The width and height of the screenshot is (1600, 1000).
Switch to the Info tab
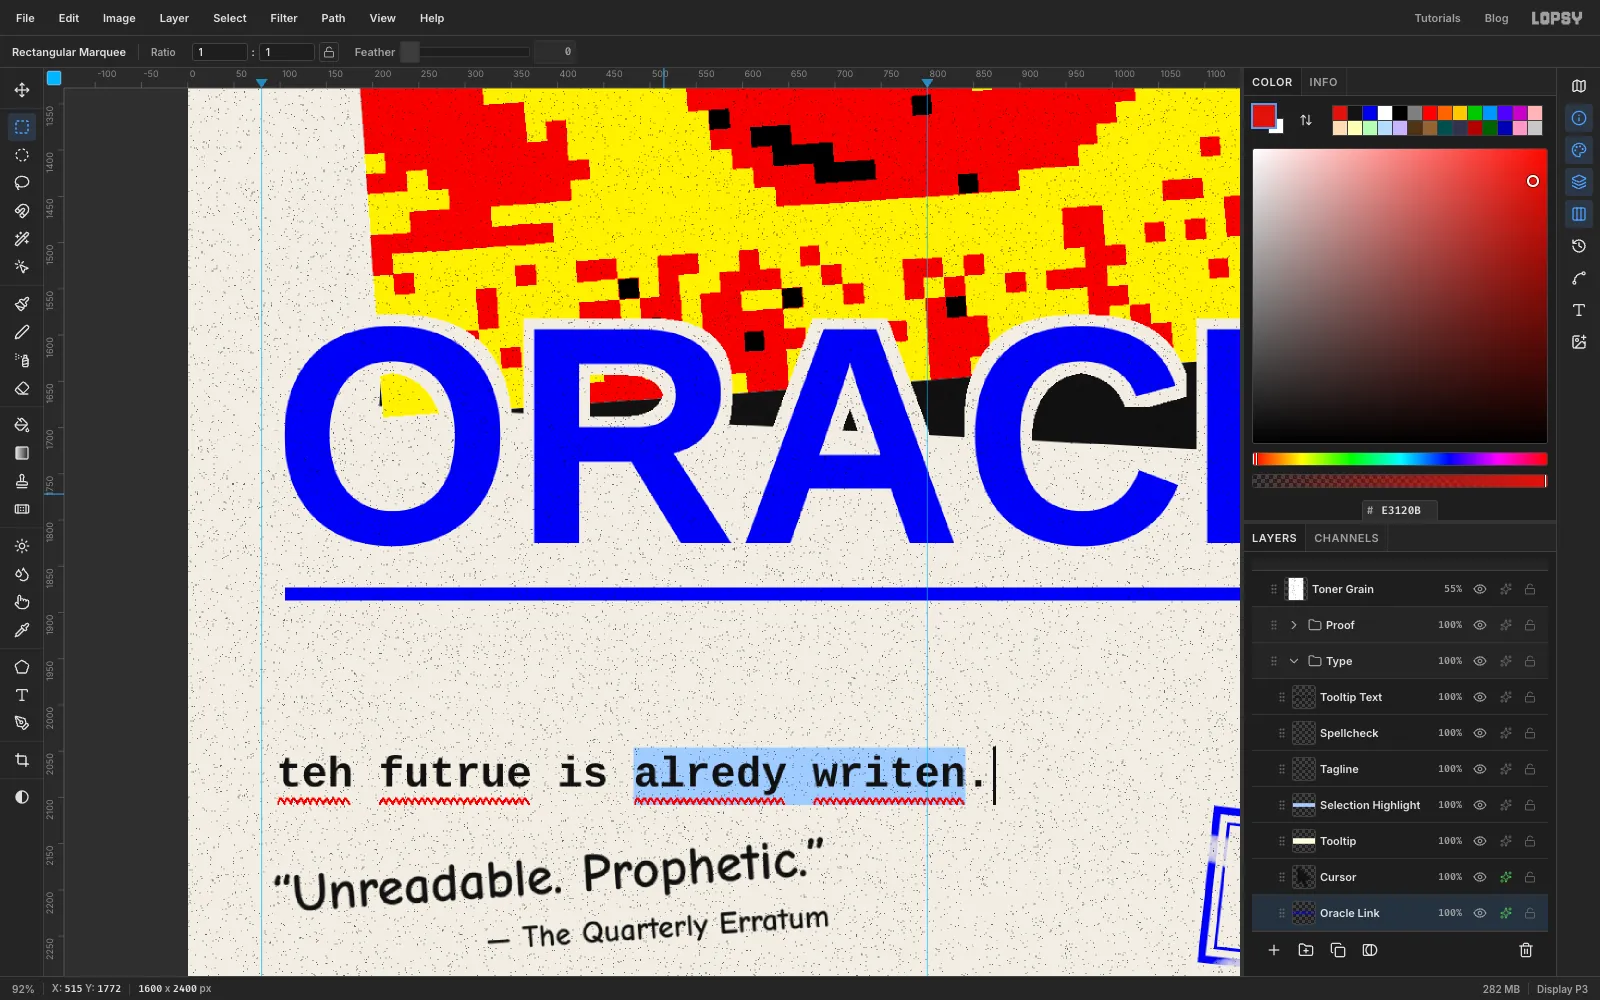pos(1323,82)
